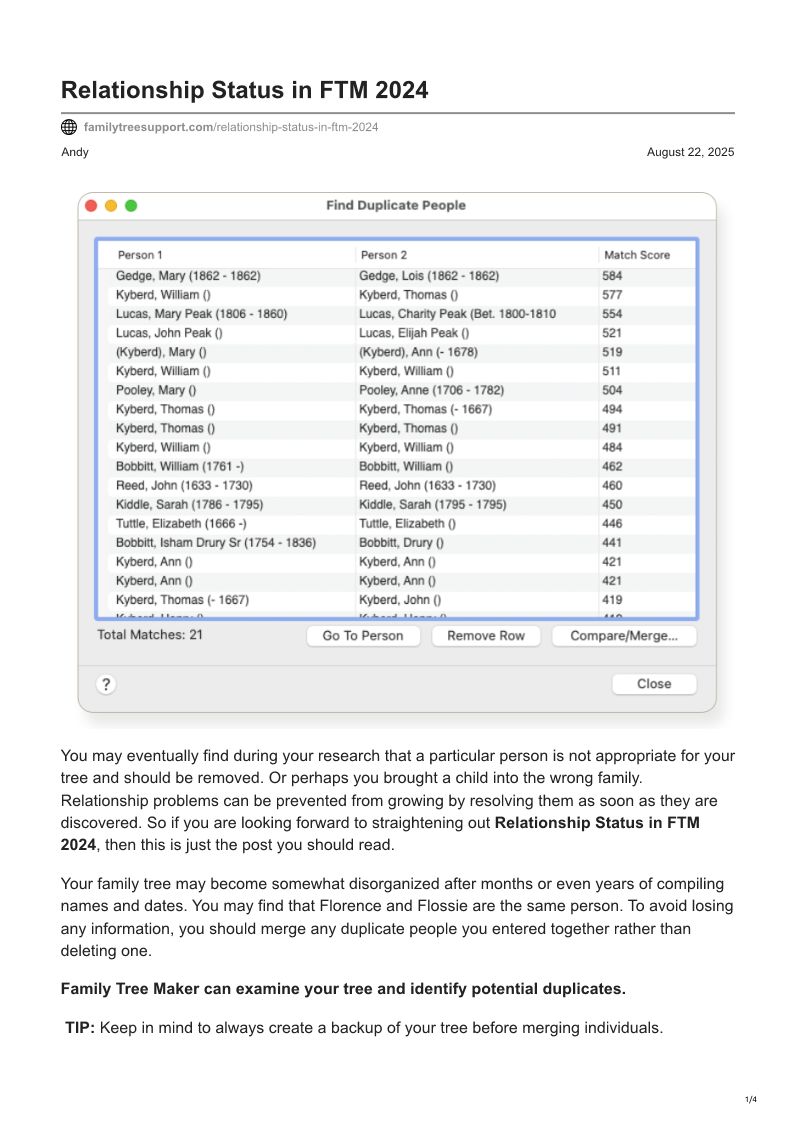Viewport: 795px width, 1124px height.
Task: Open Compare/Merge for the selected pair
Action: click(x=624, y=636)
